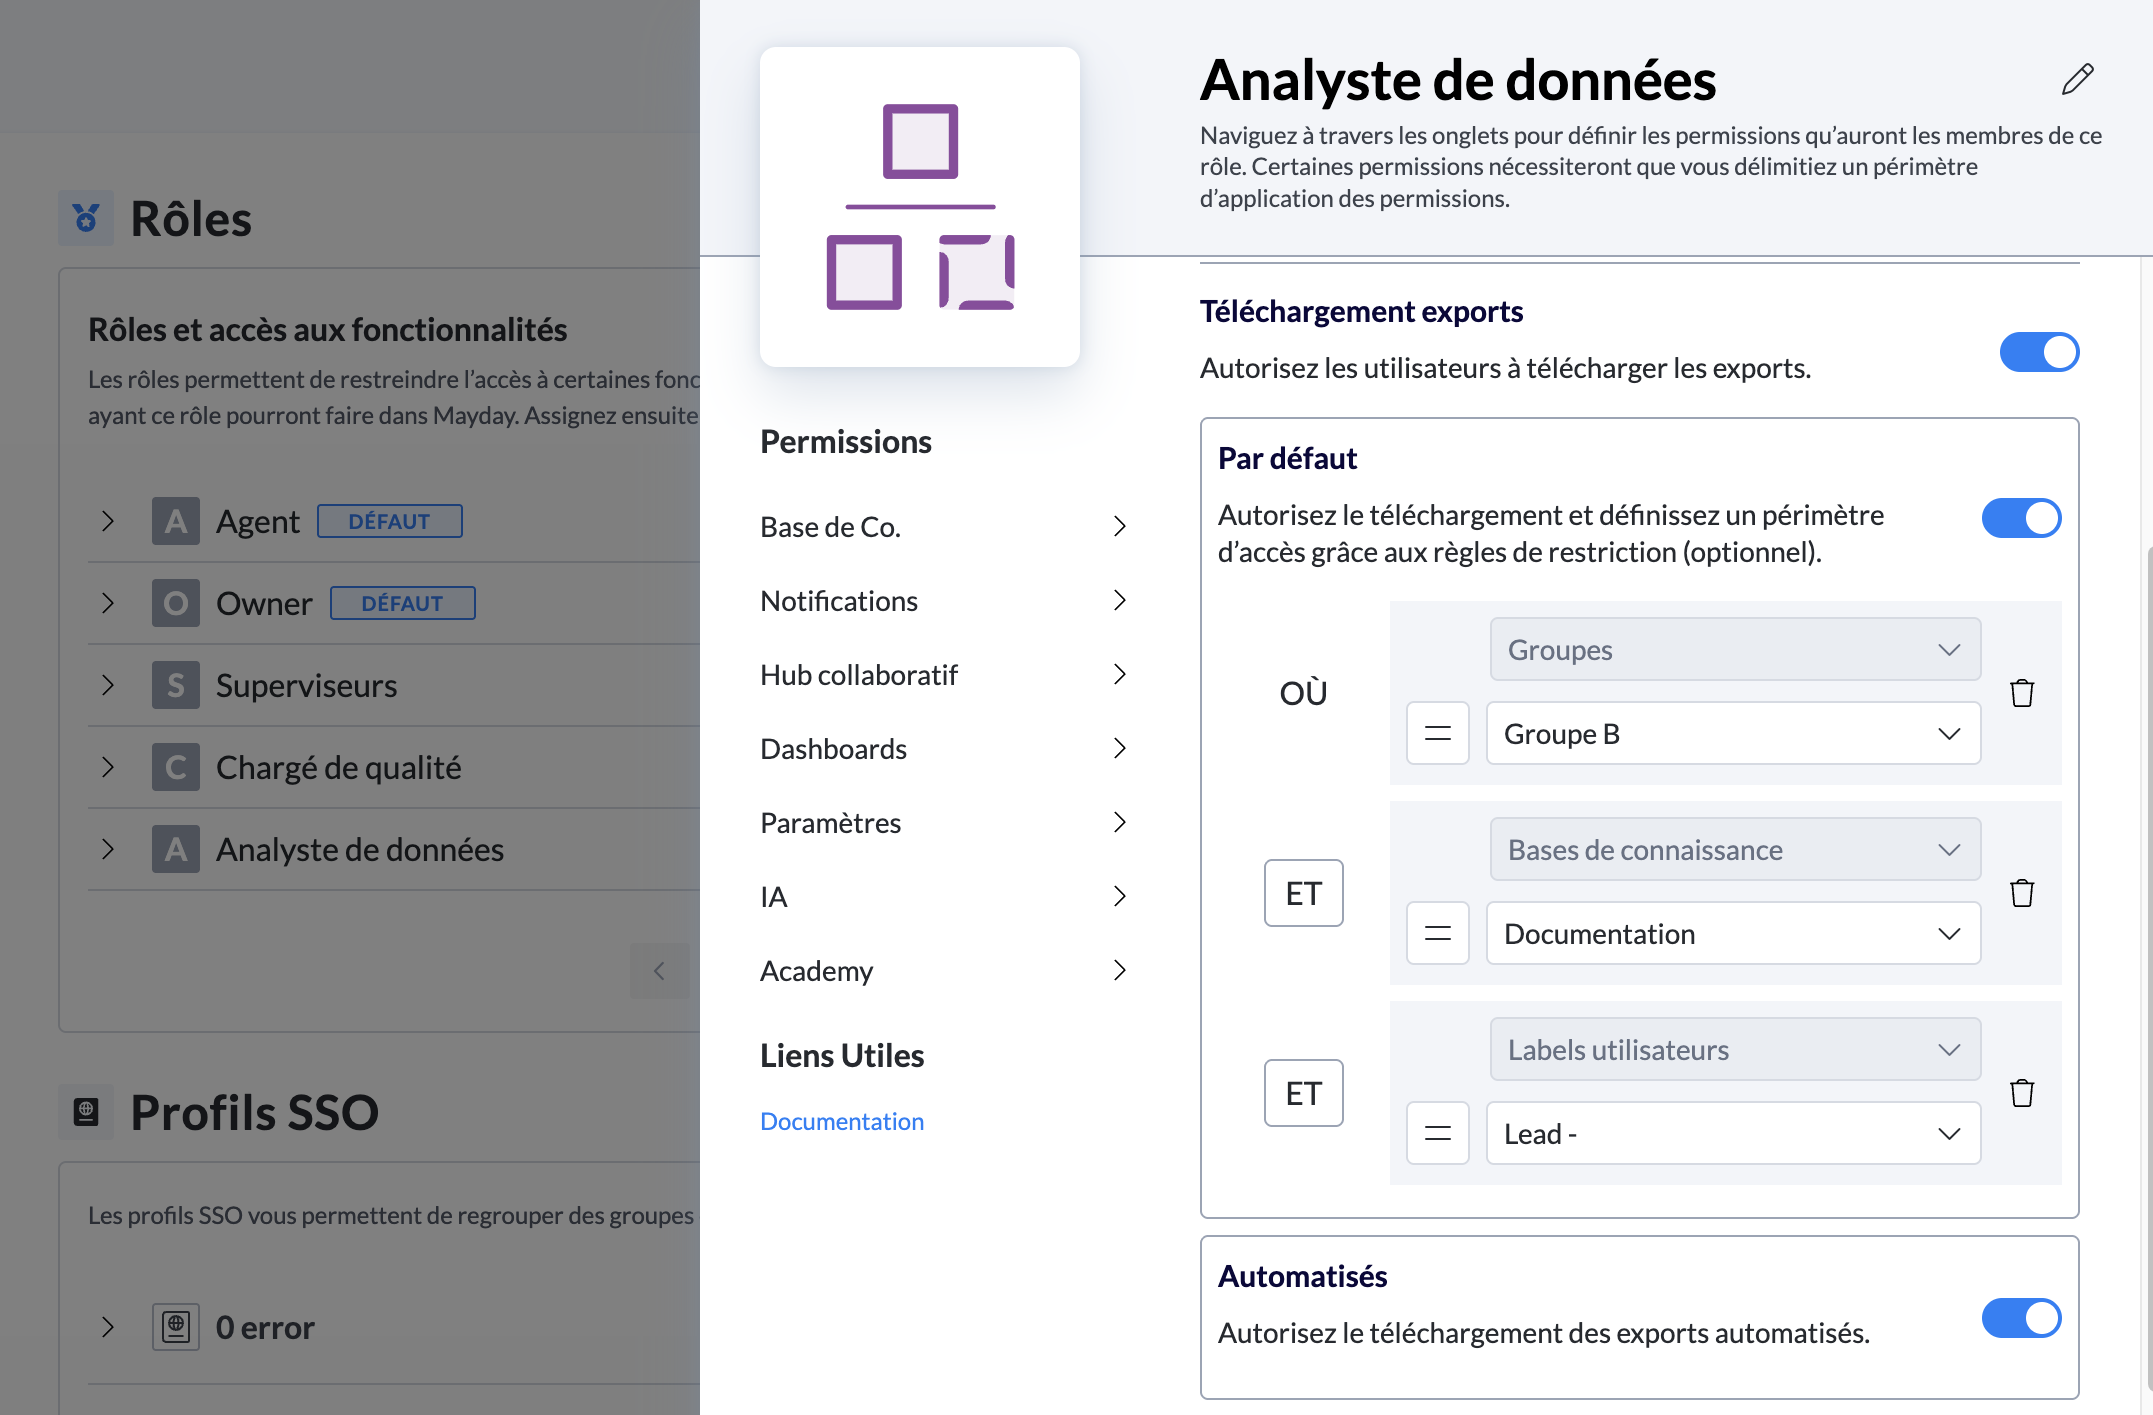The image size is (2153, 1415).
Task: Click the role organization chart thumbnail
Action: [x=919, y=207]
